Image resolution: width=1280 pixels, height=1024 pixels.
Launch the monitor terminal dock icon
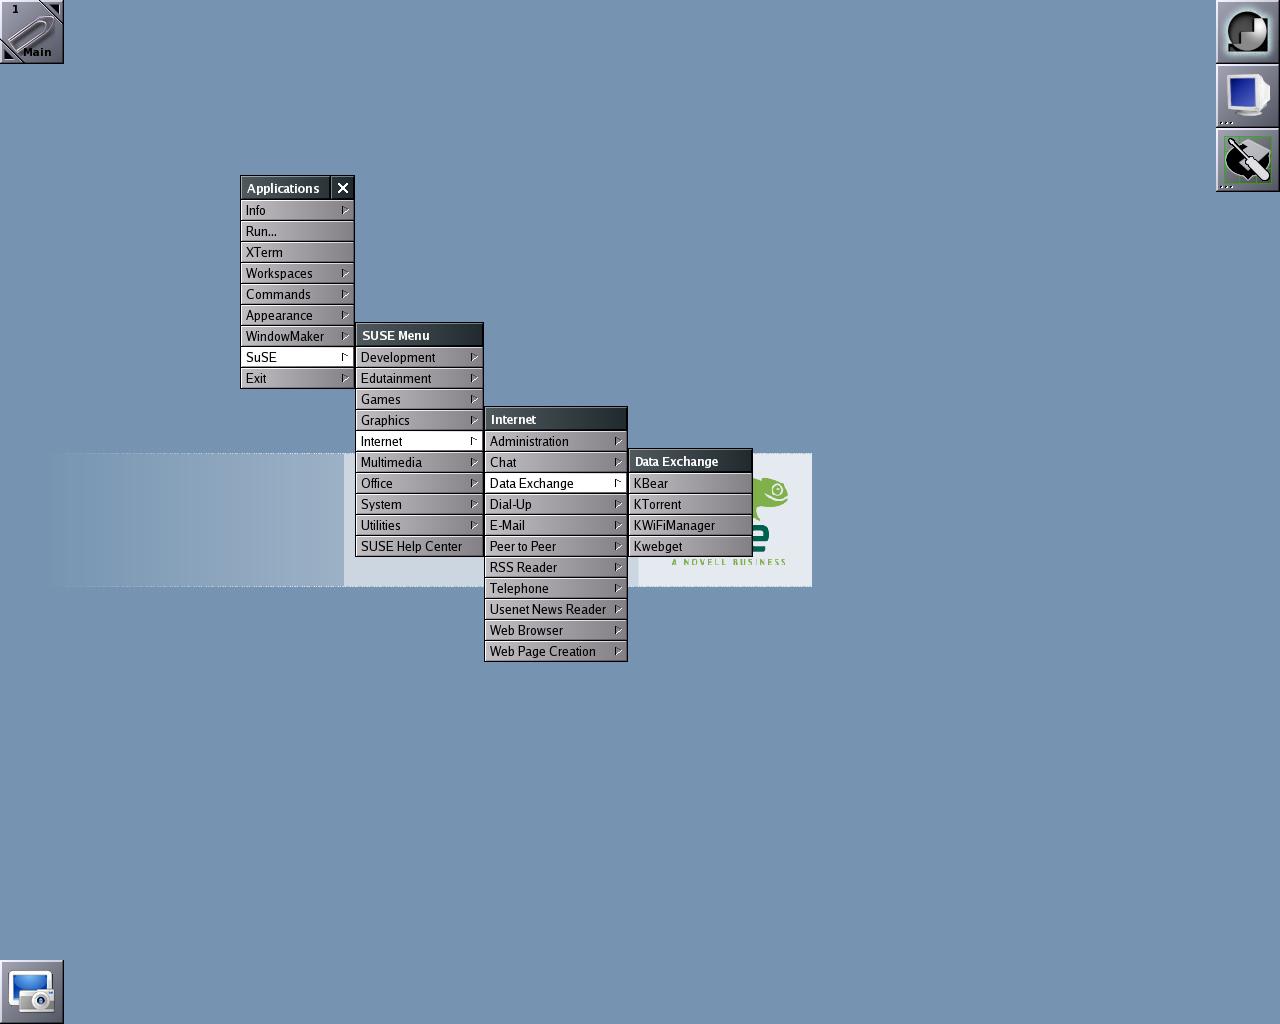click(1247, 96)
